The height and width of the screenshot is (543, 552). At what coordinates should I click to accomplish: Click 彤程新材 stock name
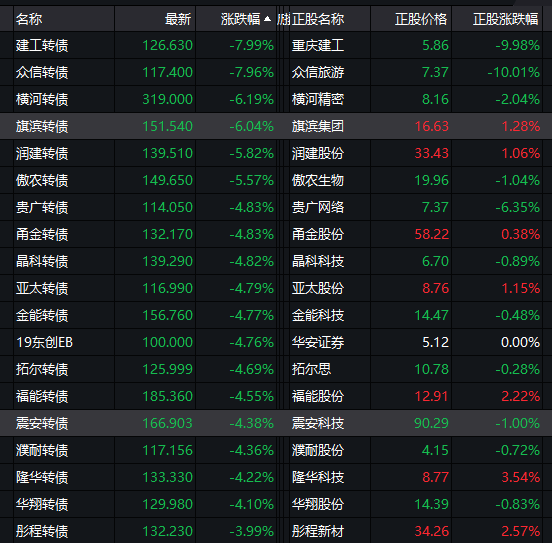(x=318, y=531)
